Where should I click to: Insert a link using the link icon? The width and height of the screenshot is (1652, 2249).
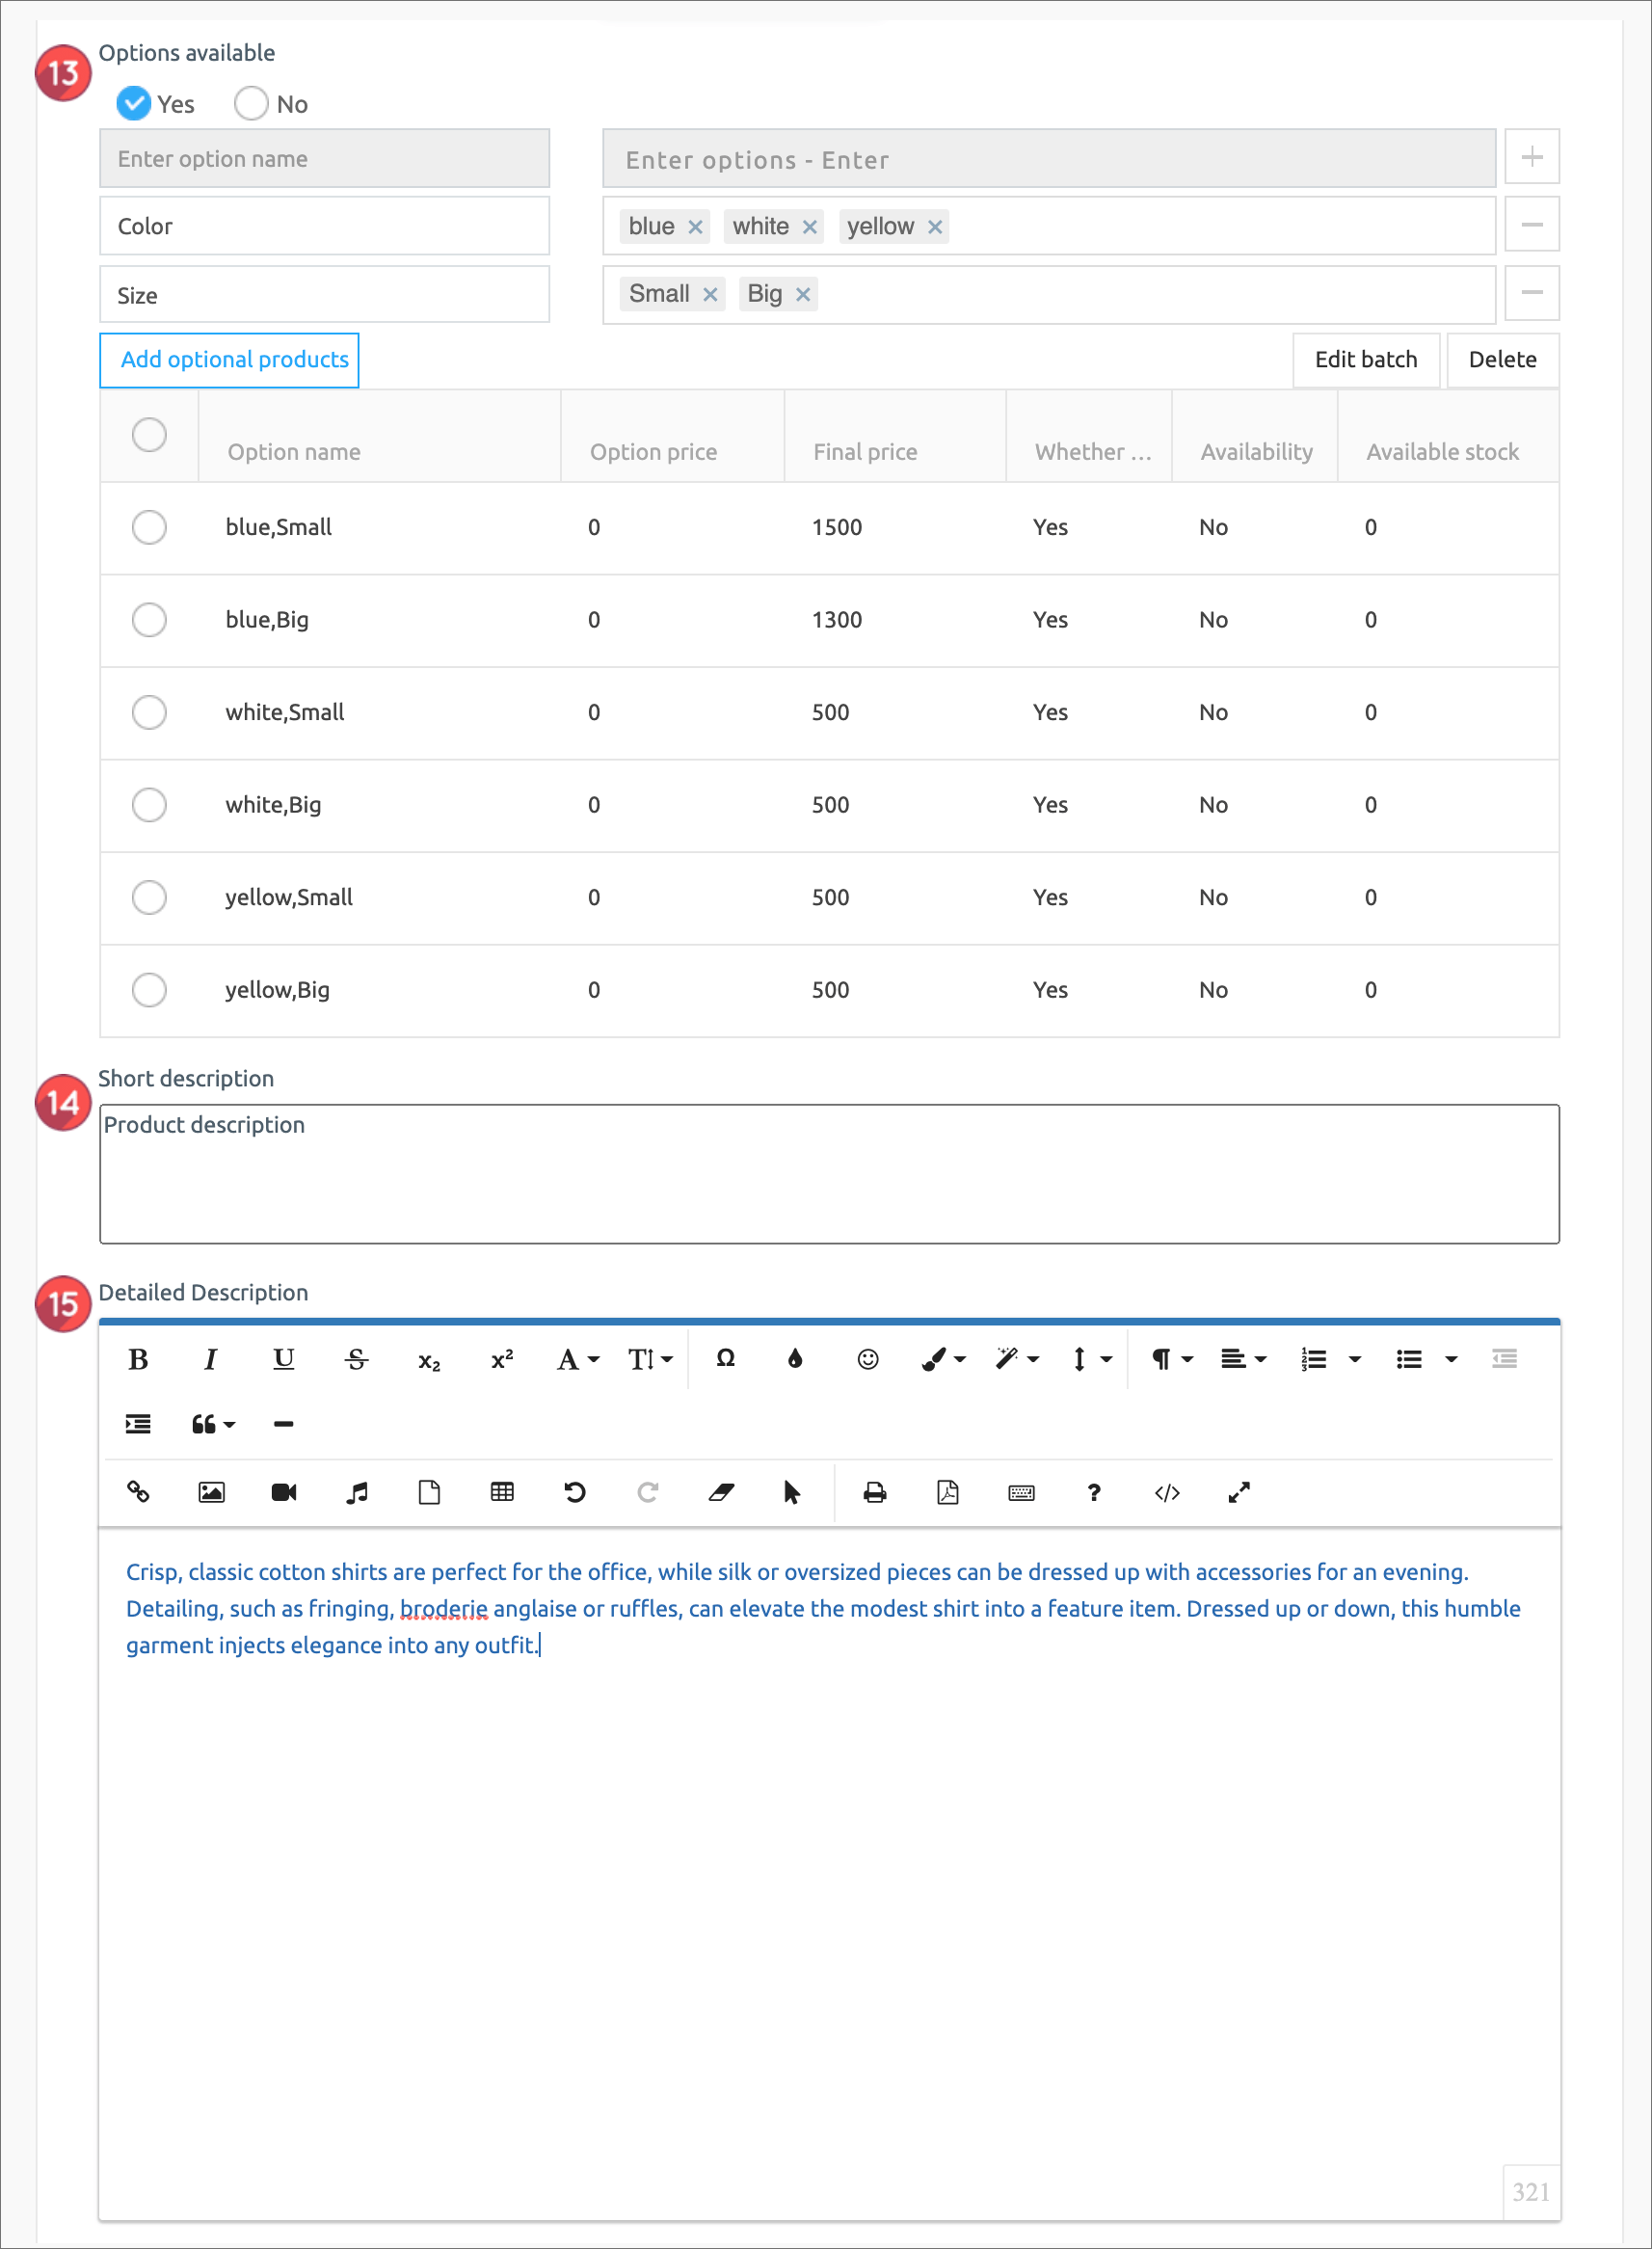138,1492
